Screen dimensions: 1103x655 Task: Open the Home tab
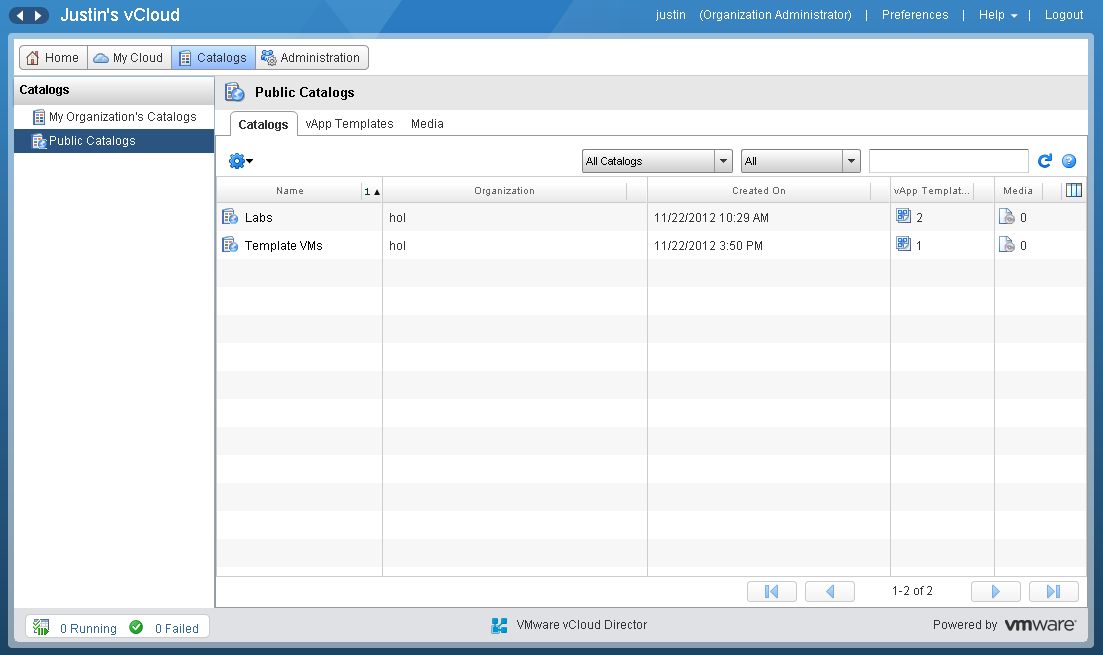53,58
